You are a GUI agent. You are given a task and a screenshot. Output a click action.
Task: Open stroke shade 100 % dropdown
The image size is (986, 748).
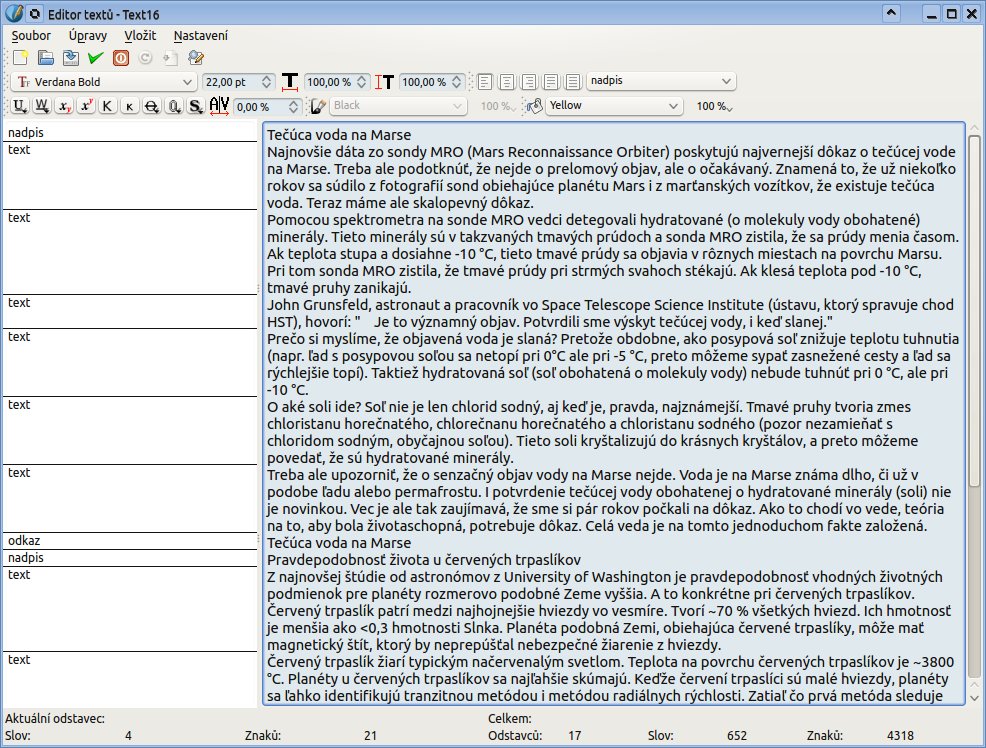pyautogui.click(x=498, y=106)
